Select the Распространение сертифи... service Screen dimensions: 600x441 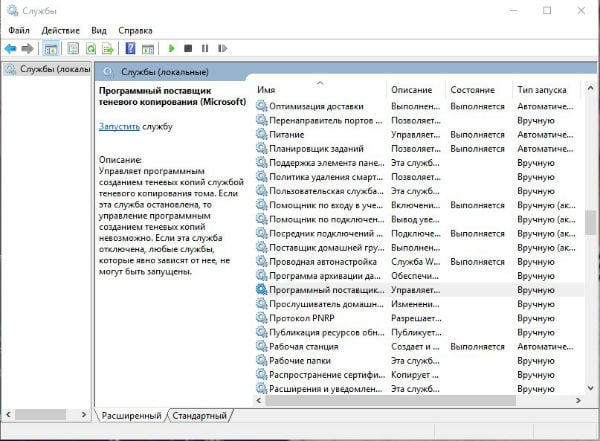[x=419, y=375]
